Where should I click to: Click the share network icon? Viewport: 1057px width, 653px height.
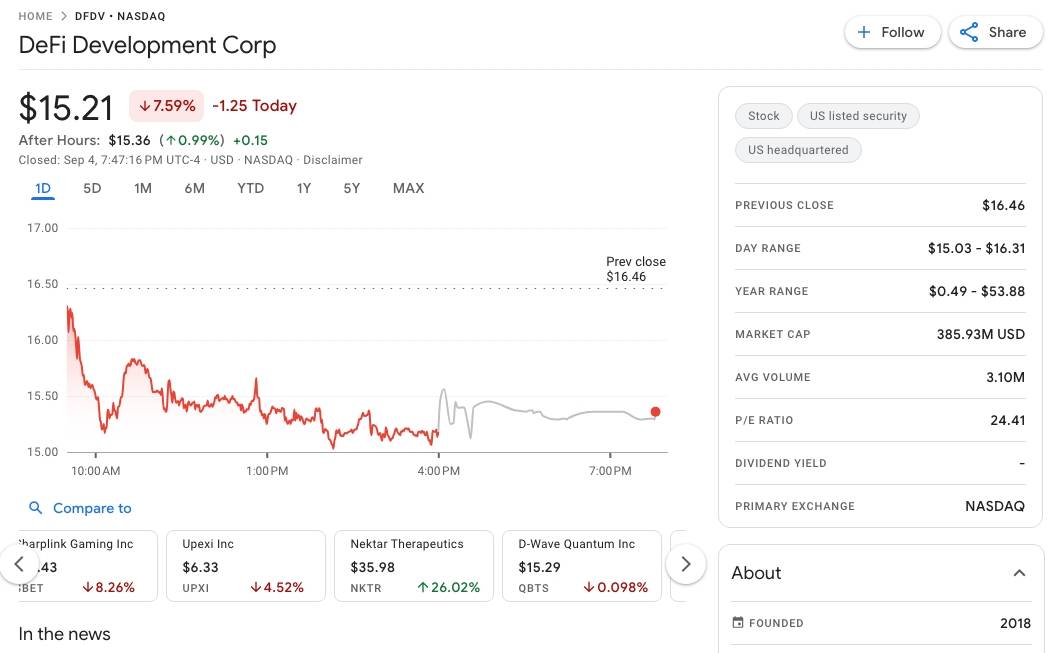click(x=969, y=32)
